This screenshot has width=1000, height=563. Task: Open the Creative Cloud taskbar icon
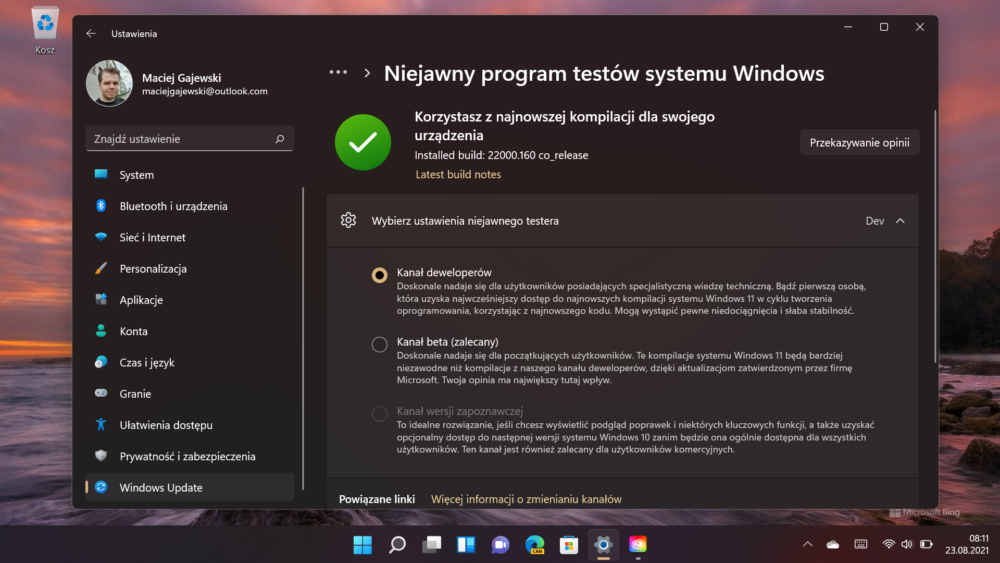point(638,545)
